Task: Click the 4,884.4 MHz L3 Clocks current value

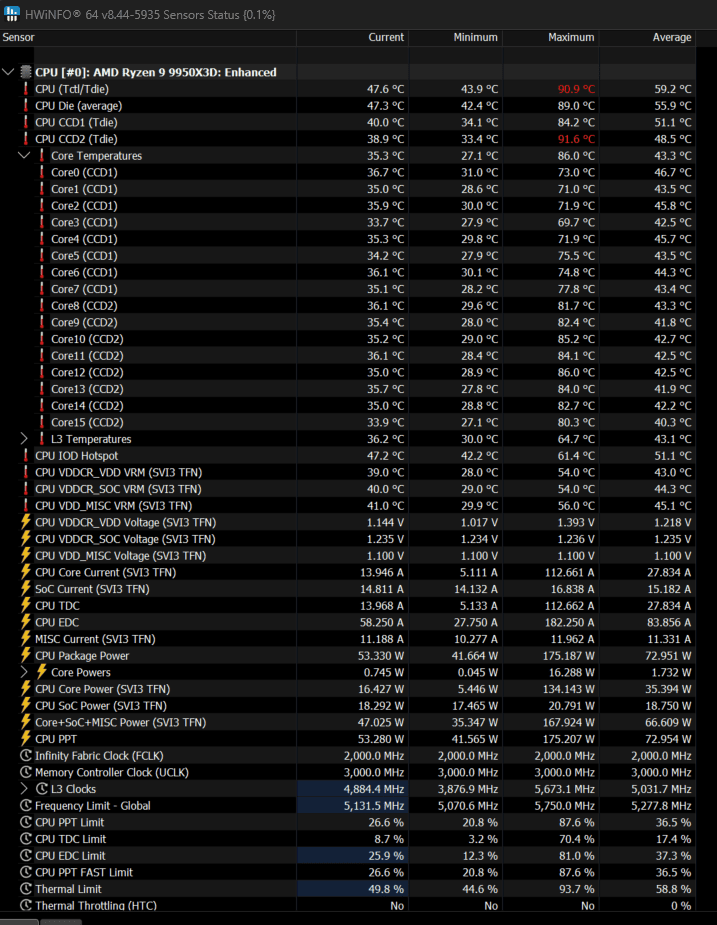Action: 374,789
